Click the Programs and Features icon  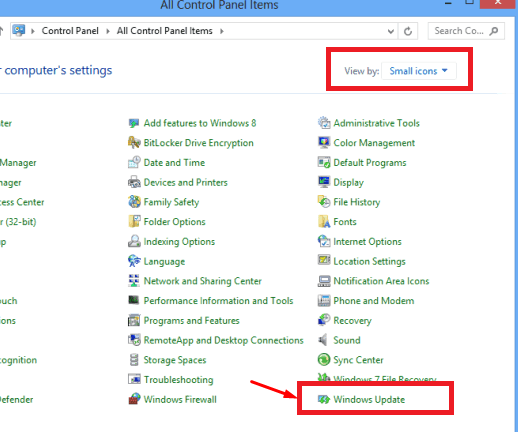(134, 321)
